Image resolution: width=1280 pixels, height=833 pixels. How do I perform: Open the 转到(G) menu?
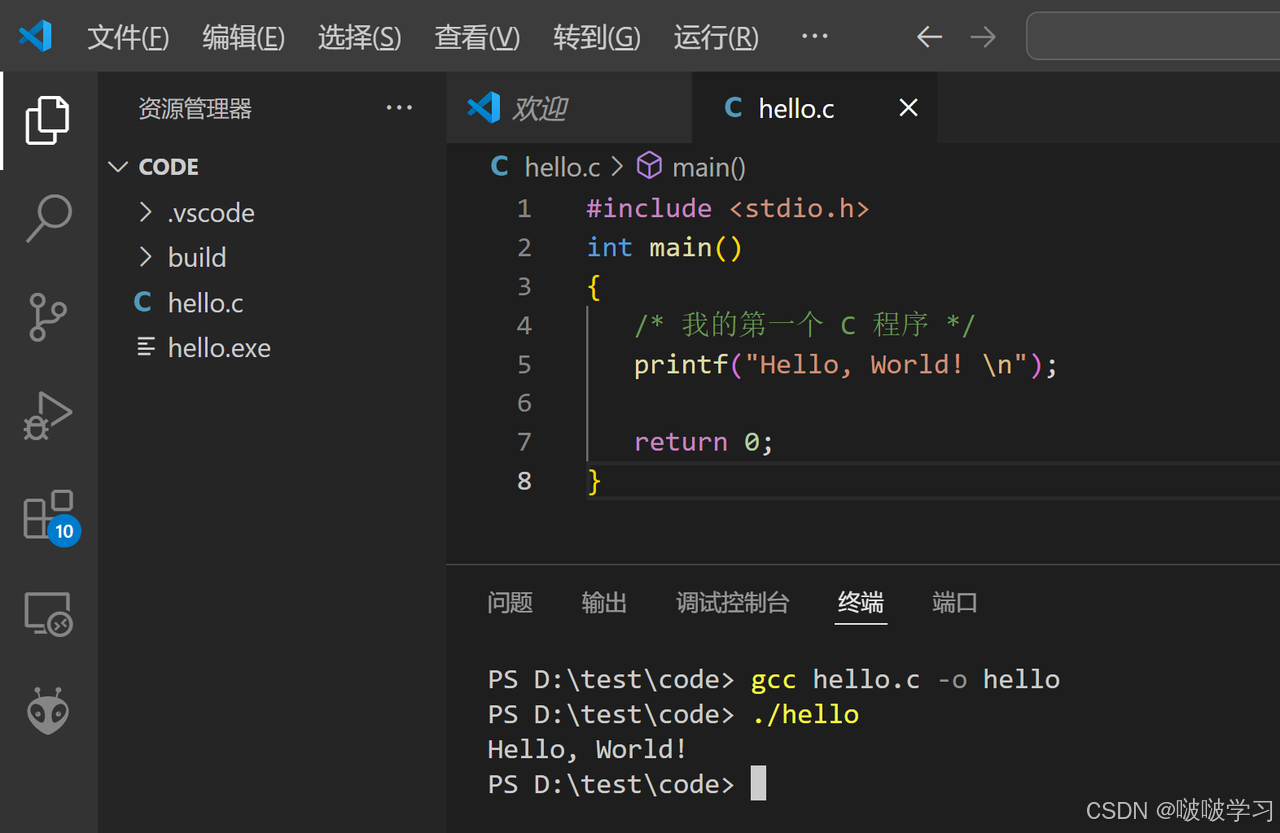click(x=597, y=37)
